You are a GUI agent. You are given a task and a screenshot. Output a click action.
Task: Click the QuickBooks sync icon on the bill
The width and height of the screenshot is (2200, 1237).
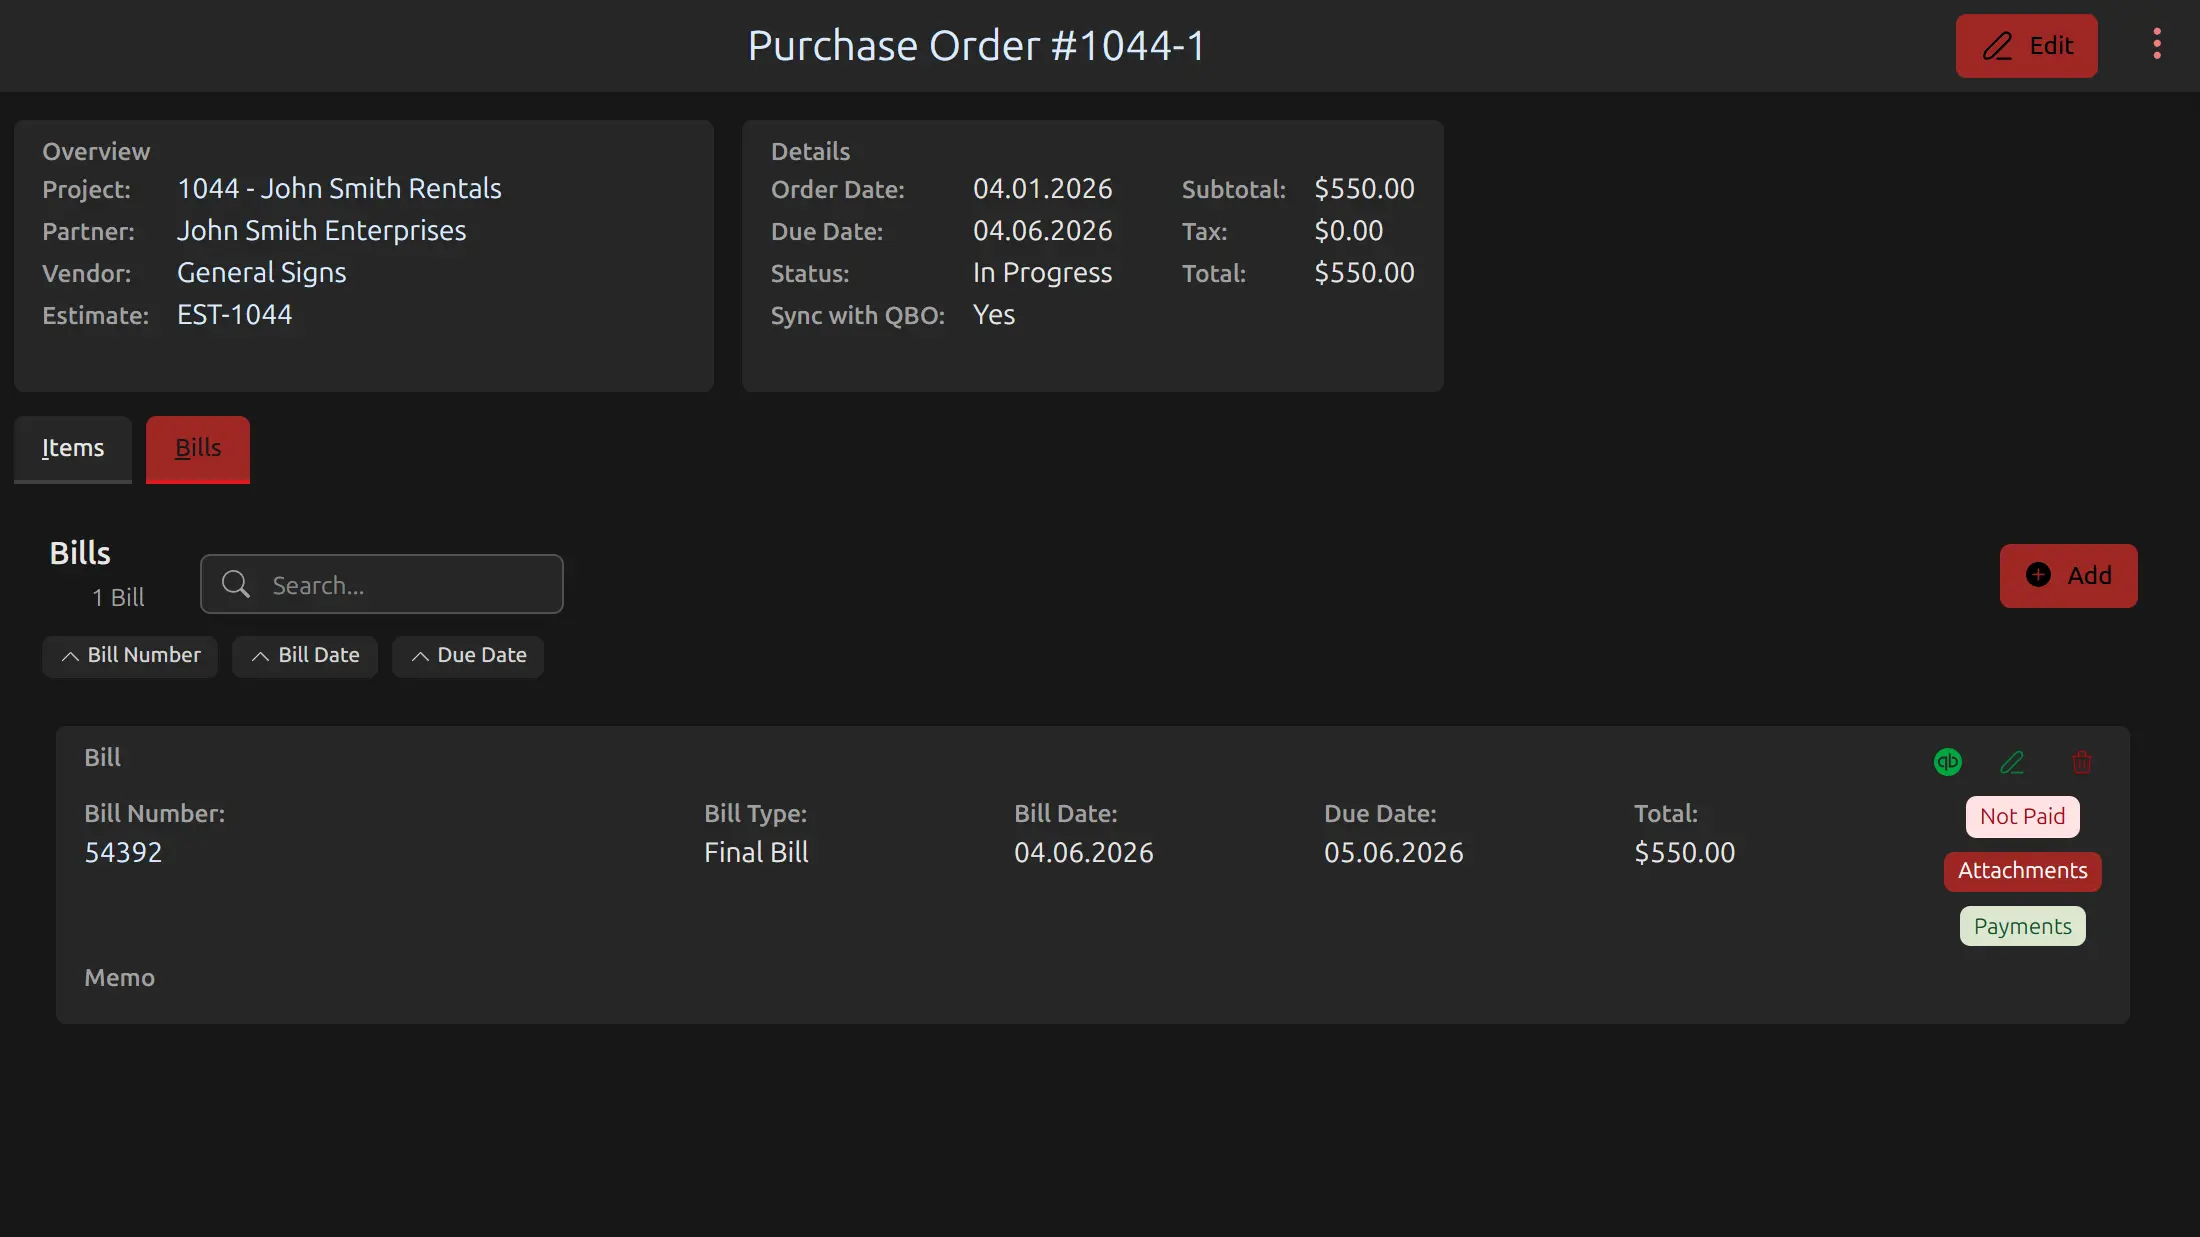[1948, 760]
